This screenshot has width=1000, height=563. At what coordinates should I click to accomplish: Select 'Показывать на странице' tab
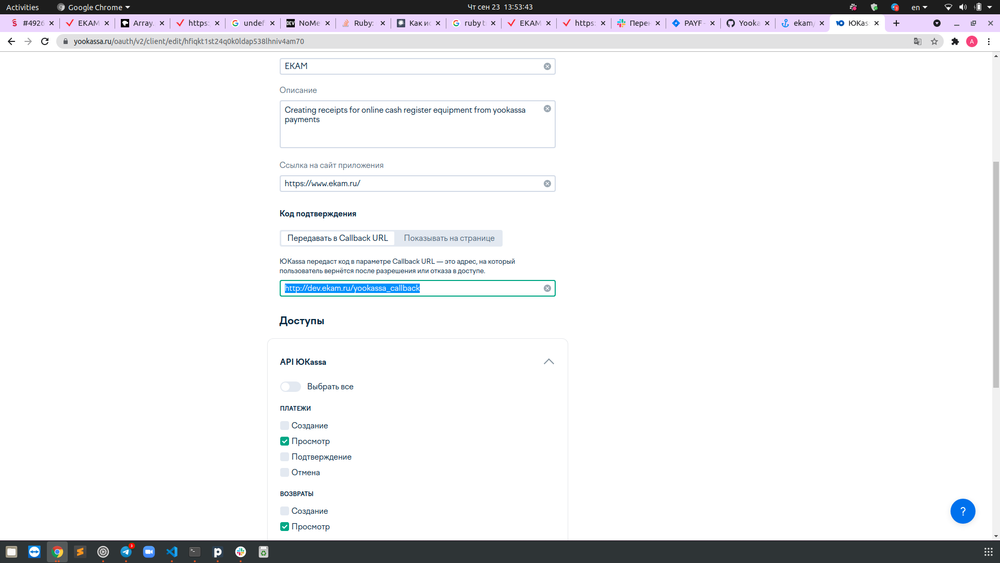point(449,238)
